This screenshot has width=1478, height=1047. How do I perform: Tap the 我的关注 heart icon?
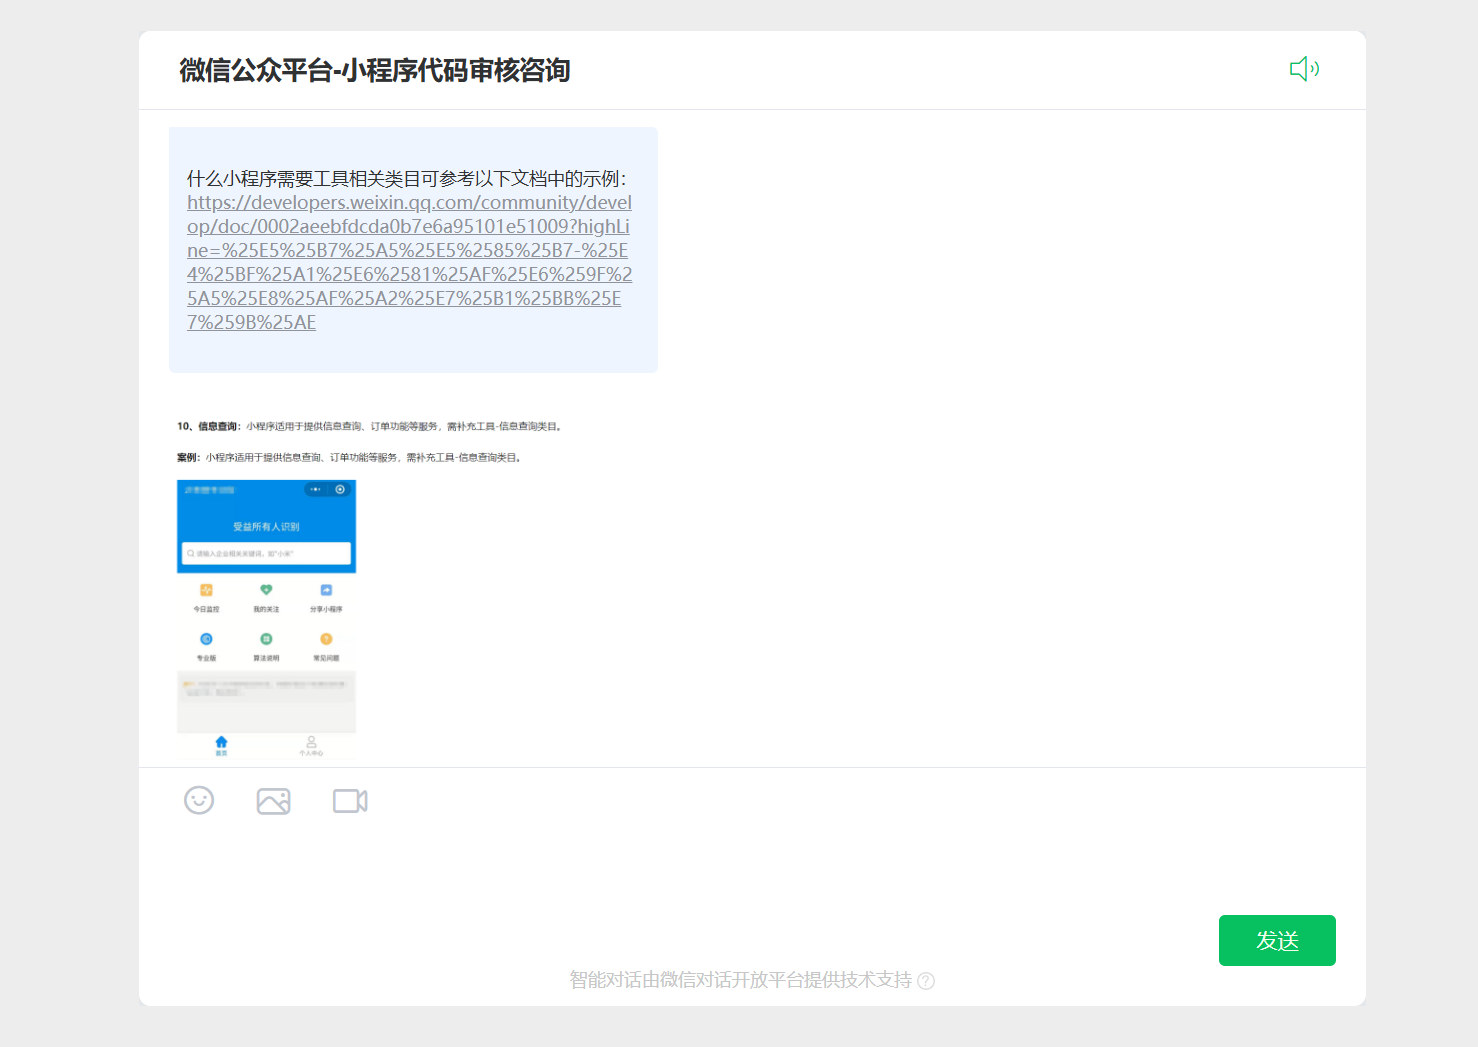266,591
